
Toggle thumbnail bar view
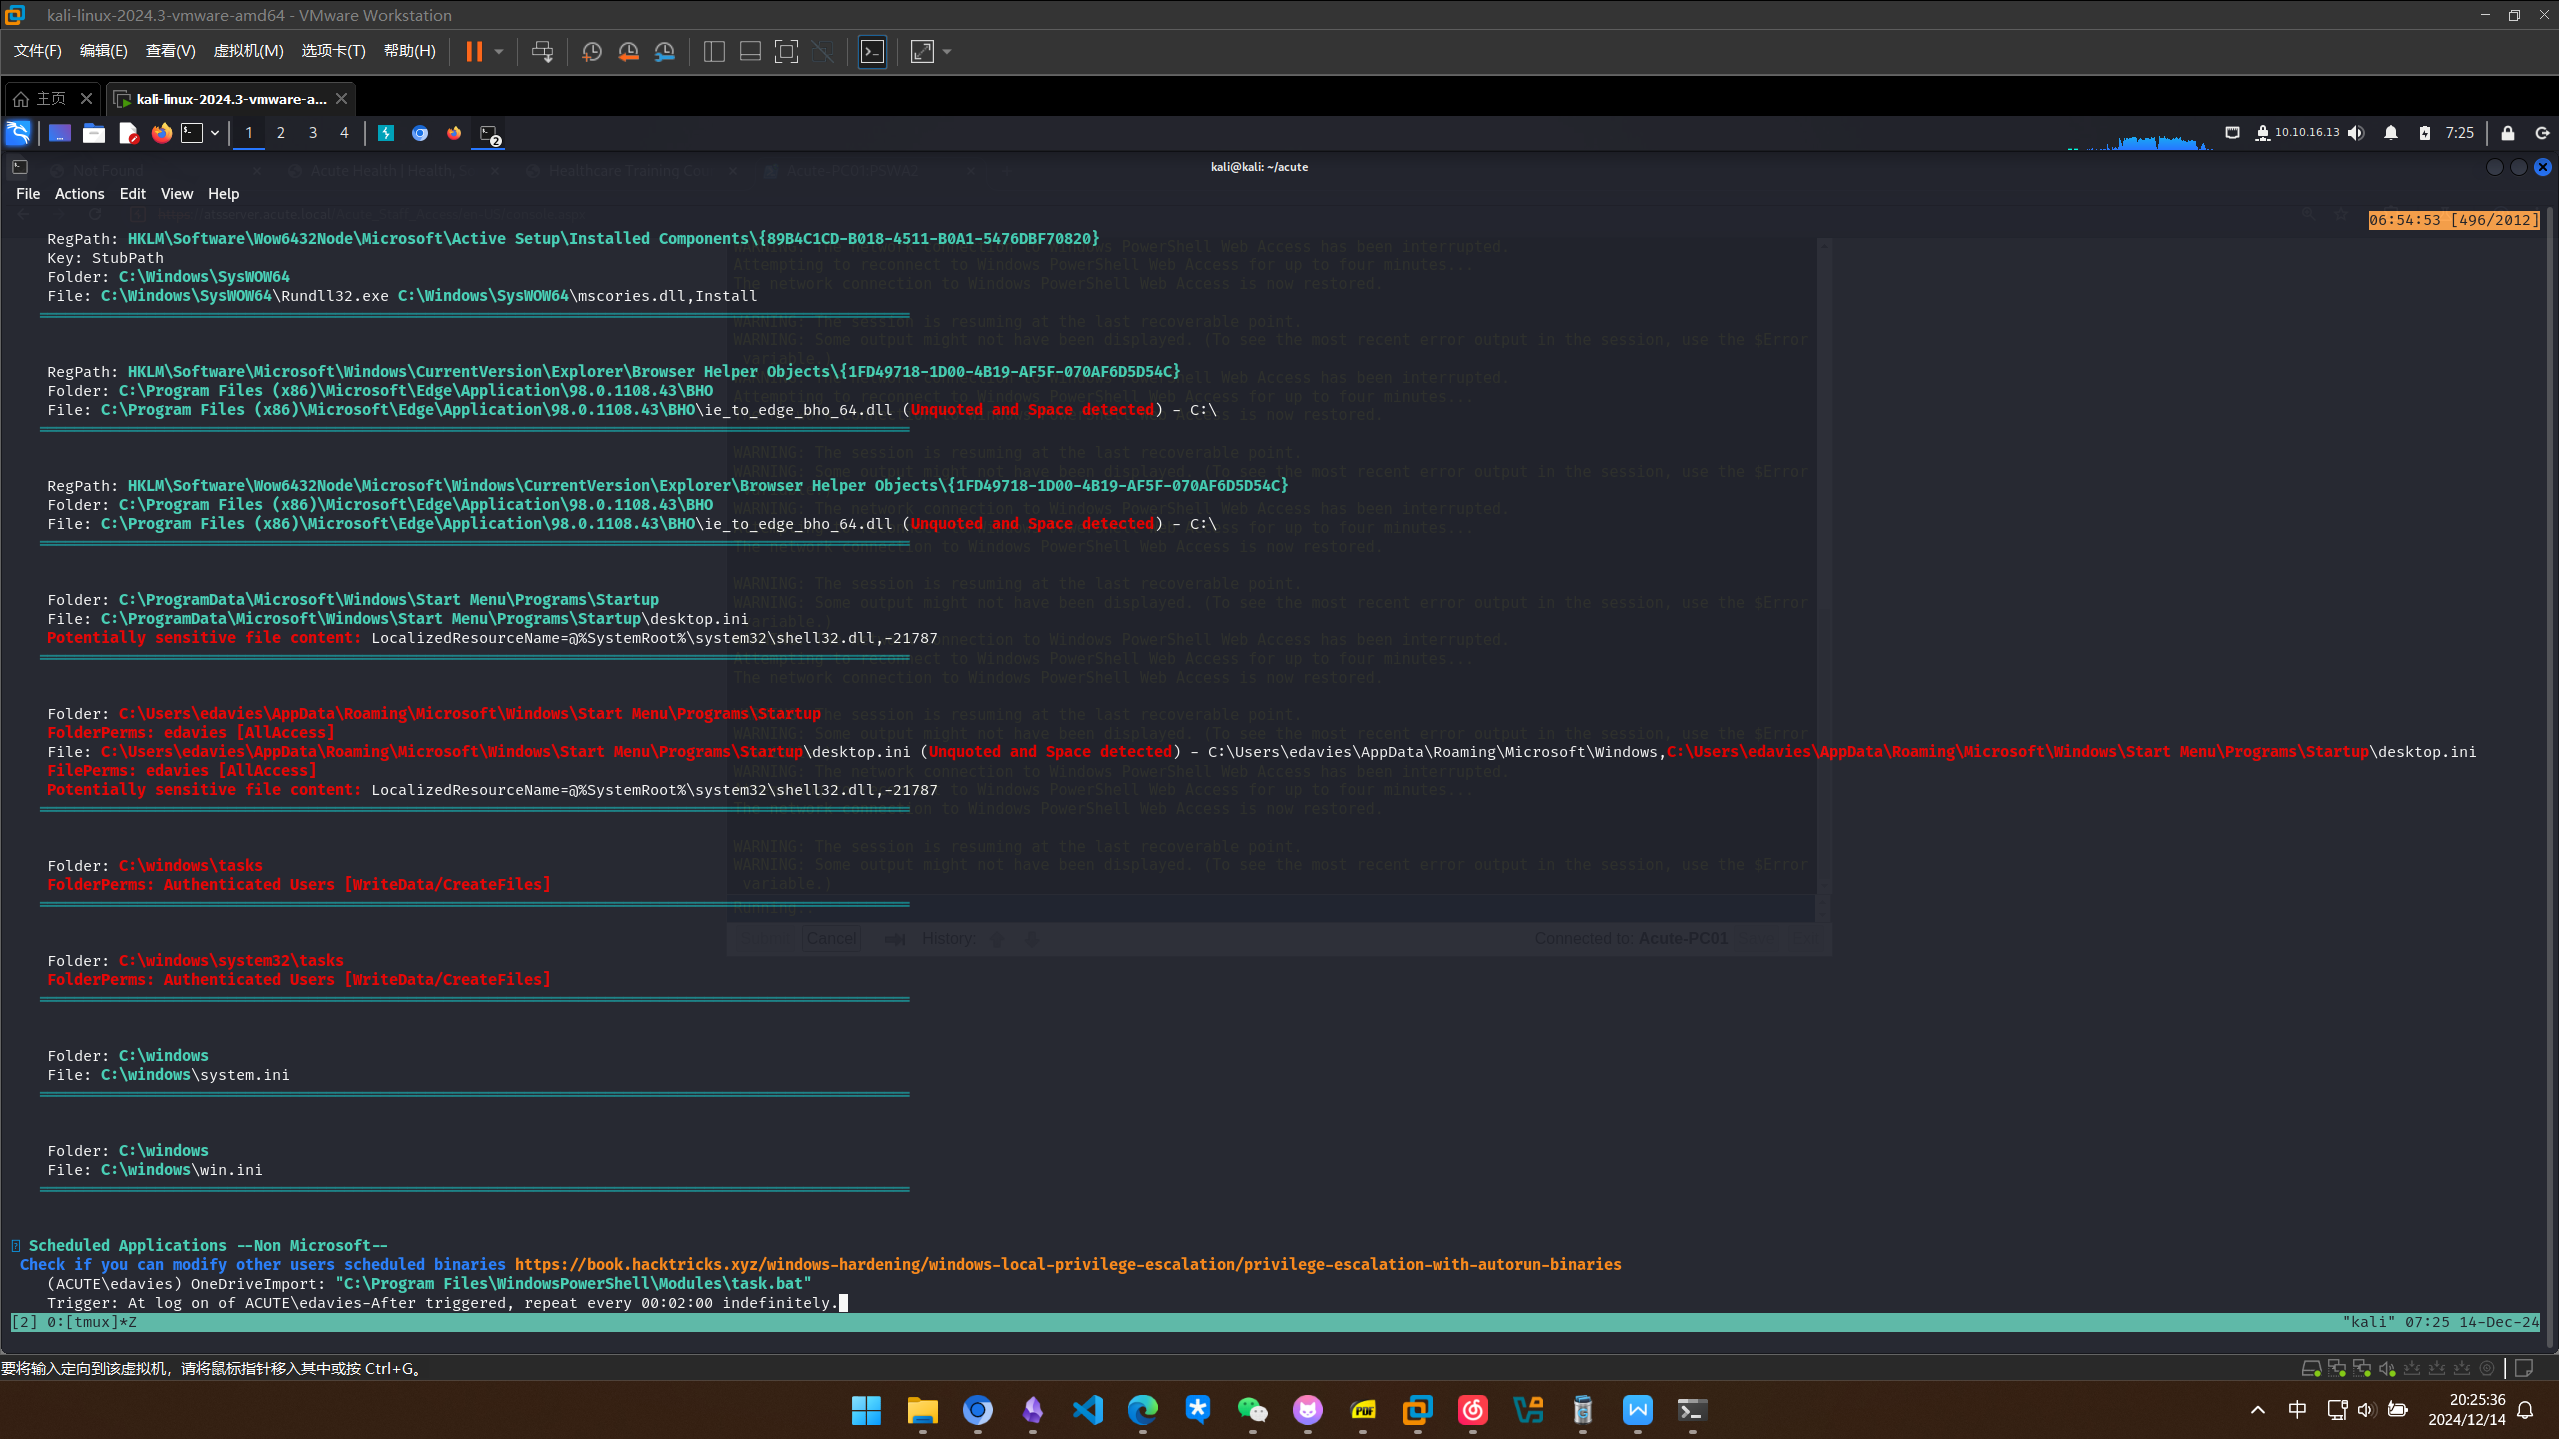tap(750, 51)
